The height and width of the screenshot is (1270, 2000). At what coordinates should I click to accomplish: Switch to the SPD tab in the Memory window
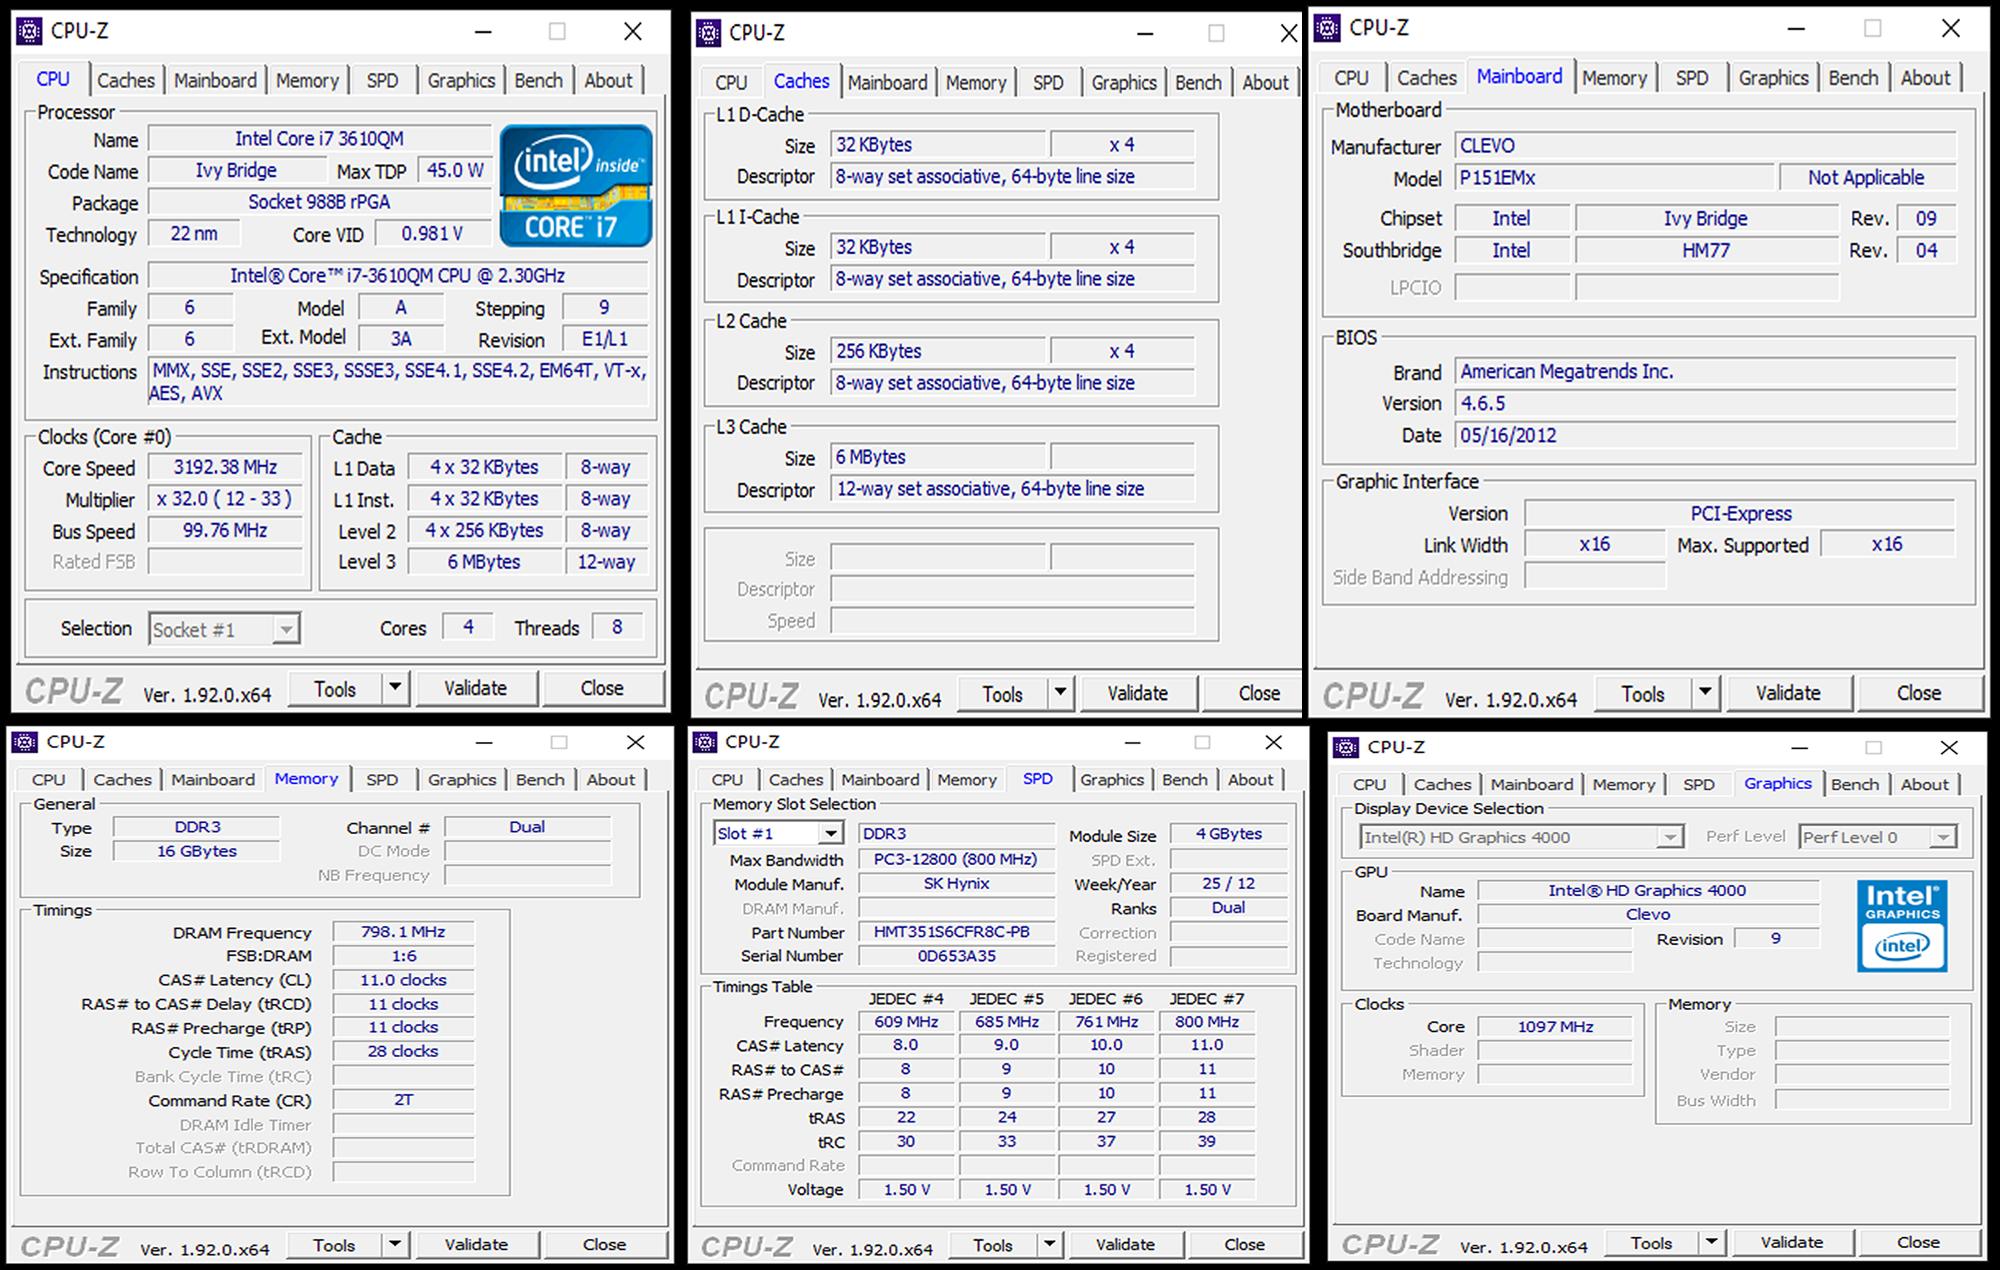(382, 780)
